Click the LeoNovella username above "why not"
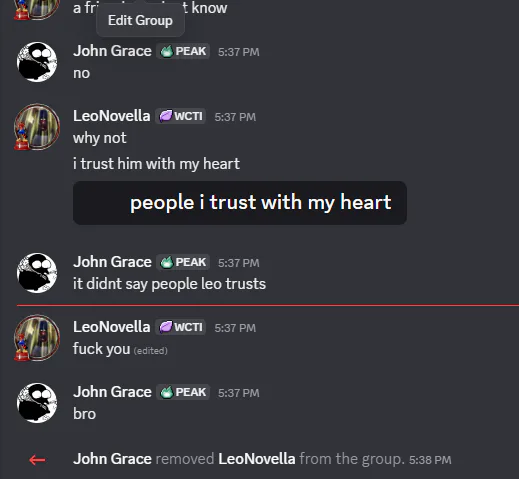Viewport: 519px width, 479px height. pos(112,116)
